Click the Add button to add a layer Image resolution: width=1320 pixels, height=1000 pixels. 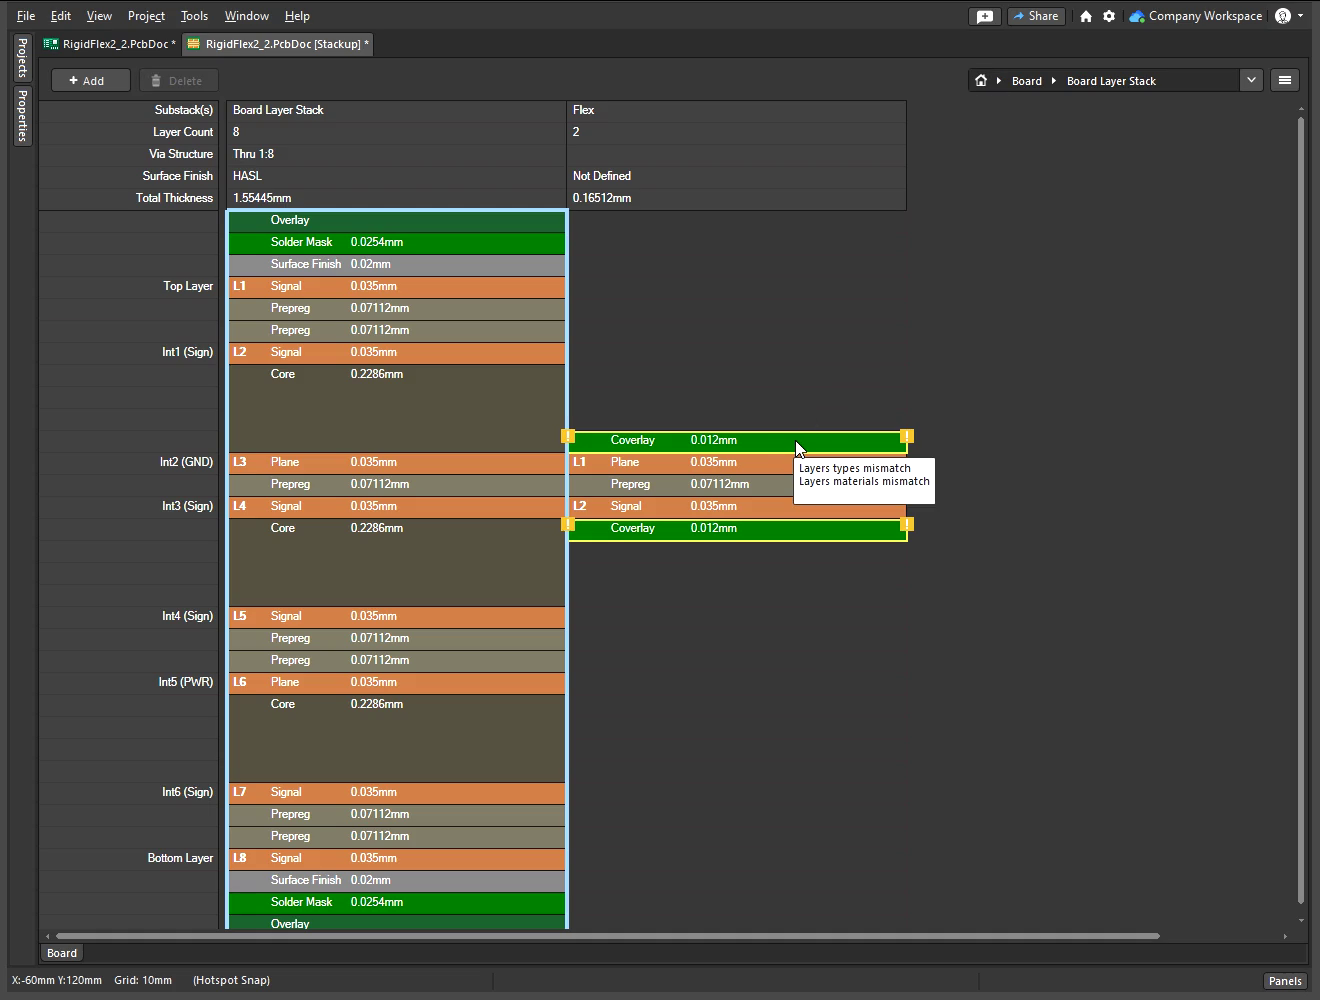tap(90, 80)
